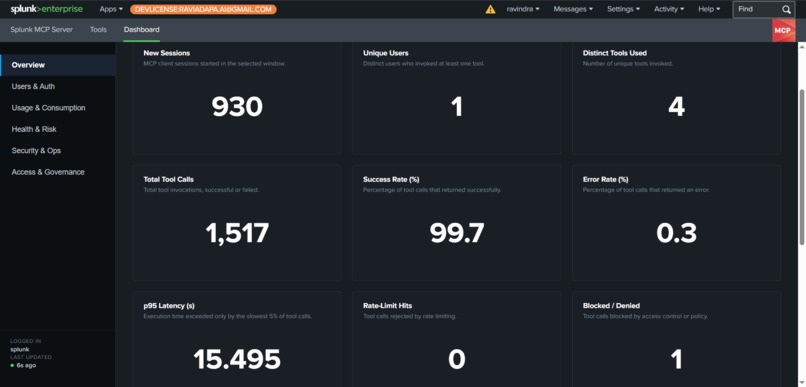Click the Rate-Limit Hits title
806x387 pixels.
tap(387, 306)
